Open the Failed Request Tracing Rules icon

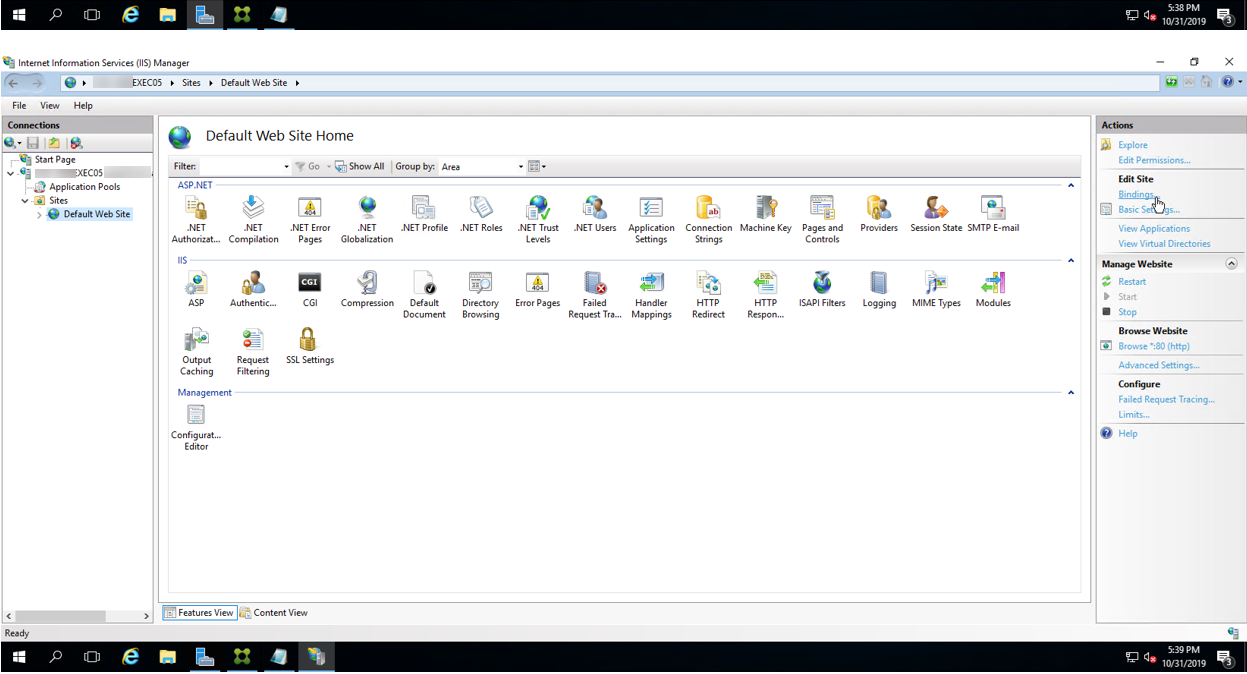[x=595, y=295]
